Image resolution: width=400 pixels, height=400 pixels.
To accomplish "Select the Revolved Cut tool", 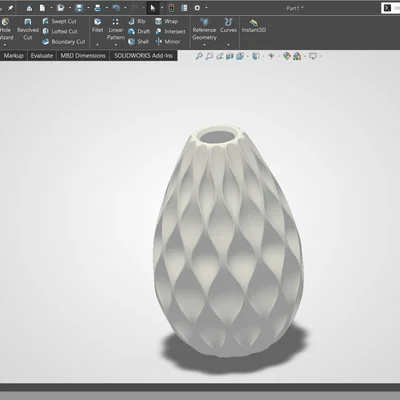I will point(28,30).
